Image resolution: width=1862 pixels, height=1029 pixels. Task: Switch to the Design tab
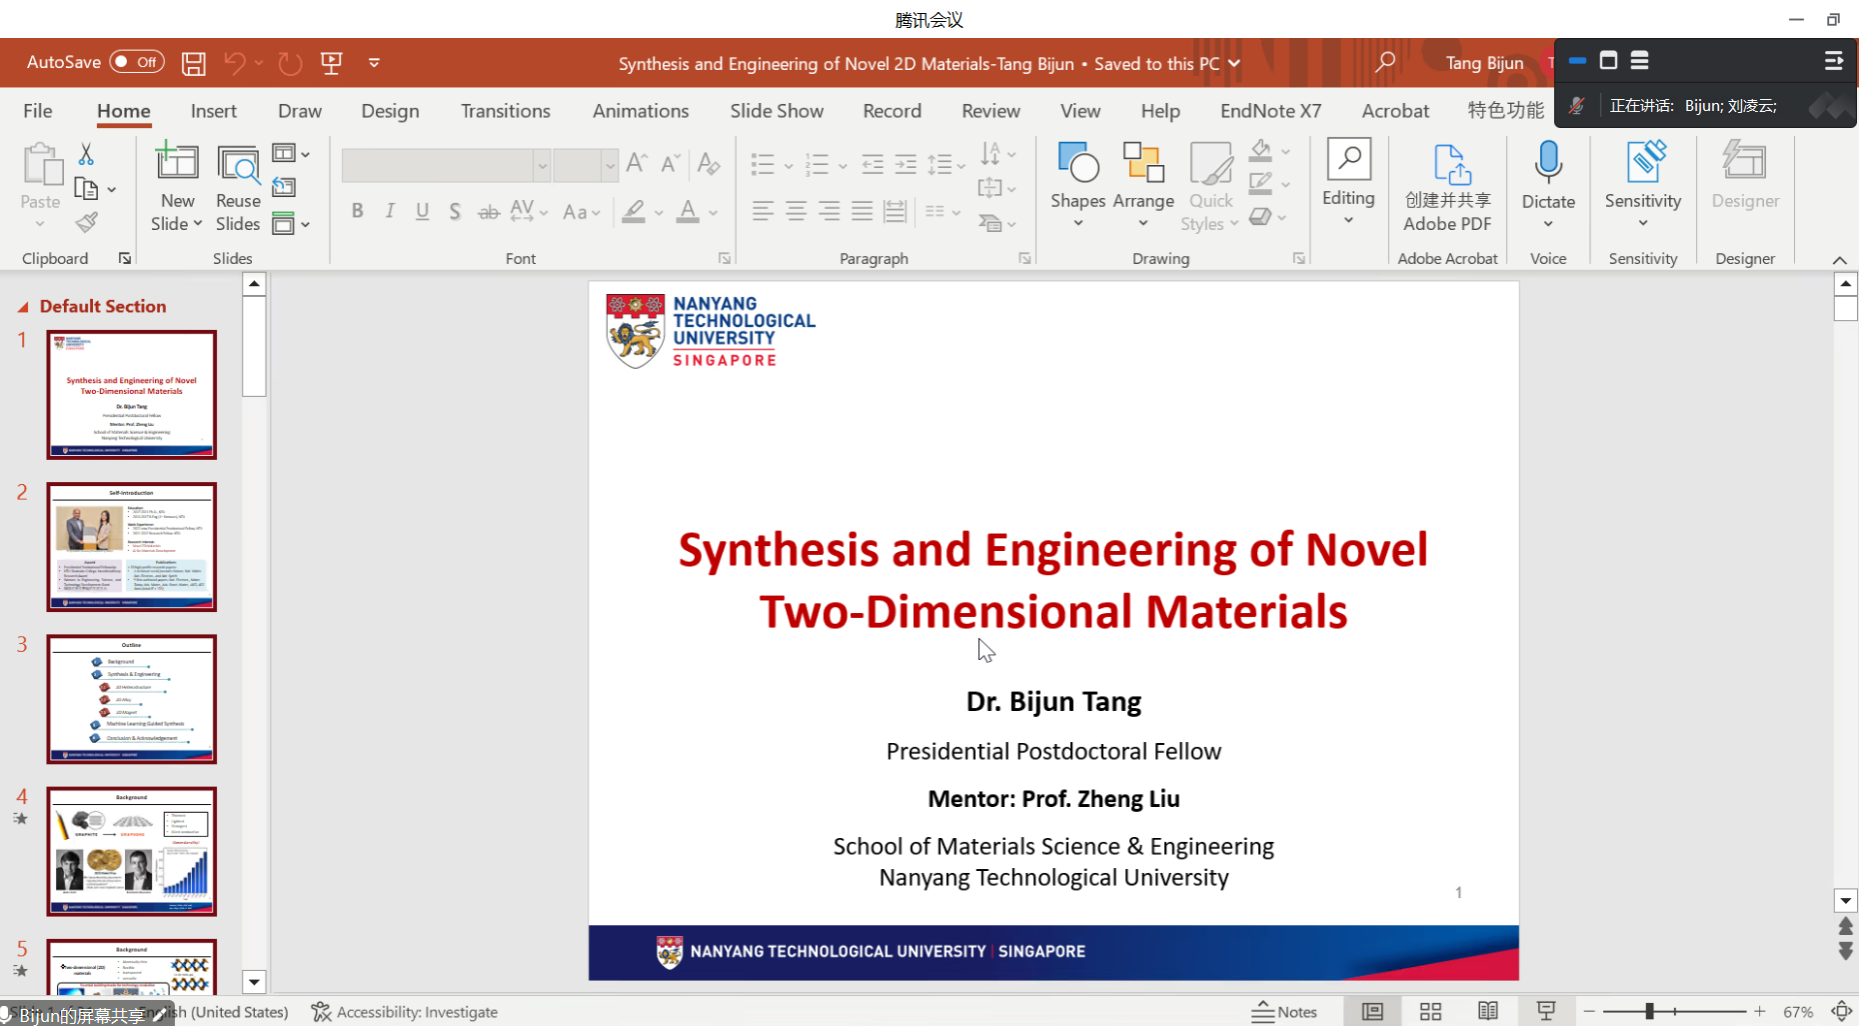[390, 111]
